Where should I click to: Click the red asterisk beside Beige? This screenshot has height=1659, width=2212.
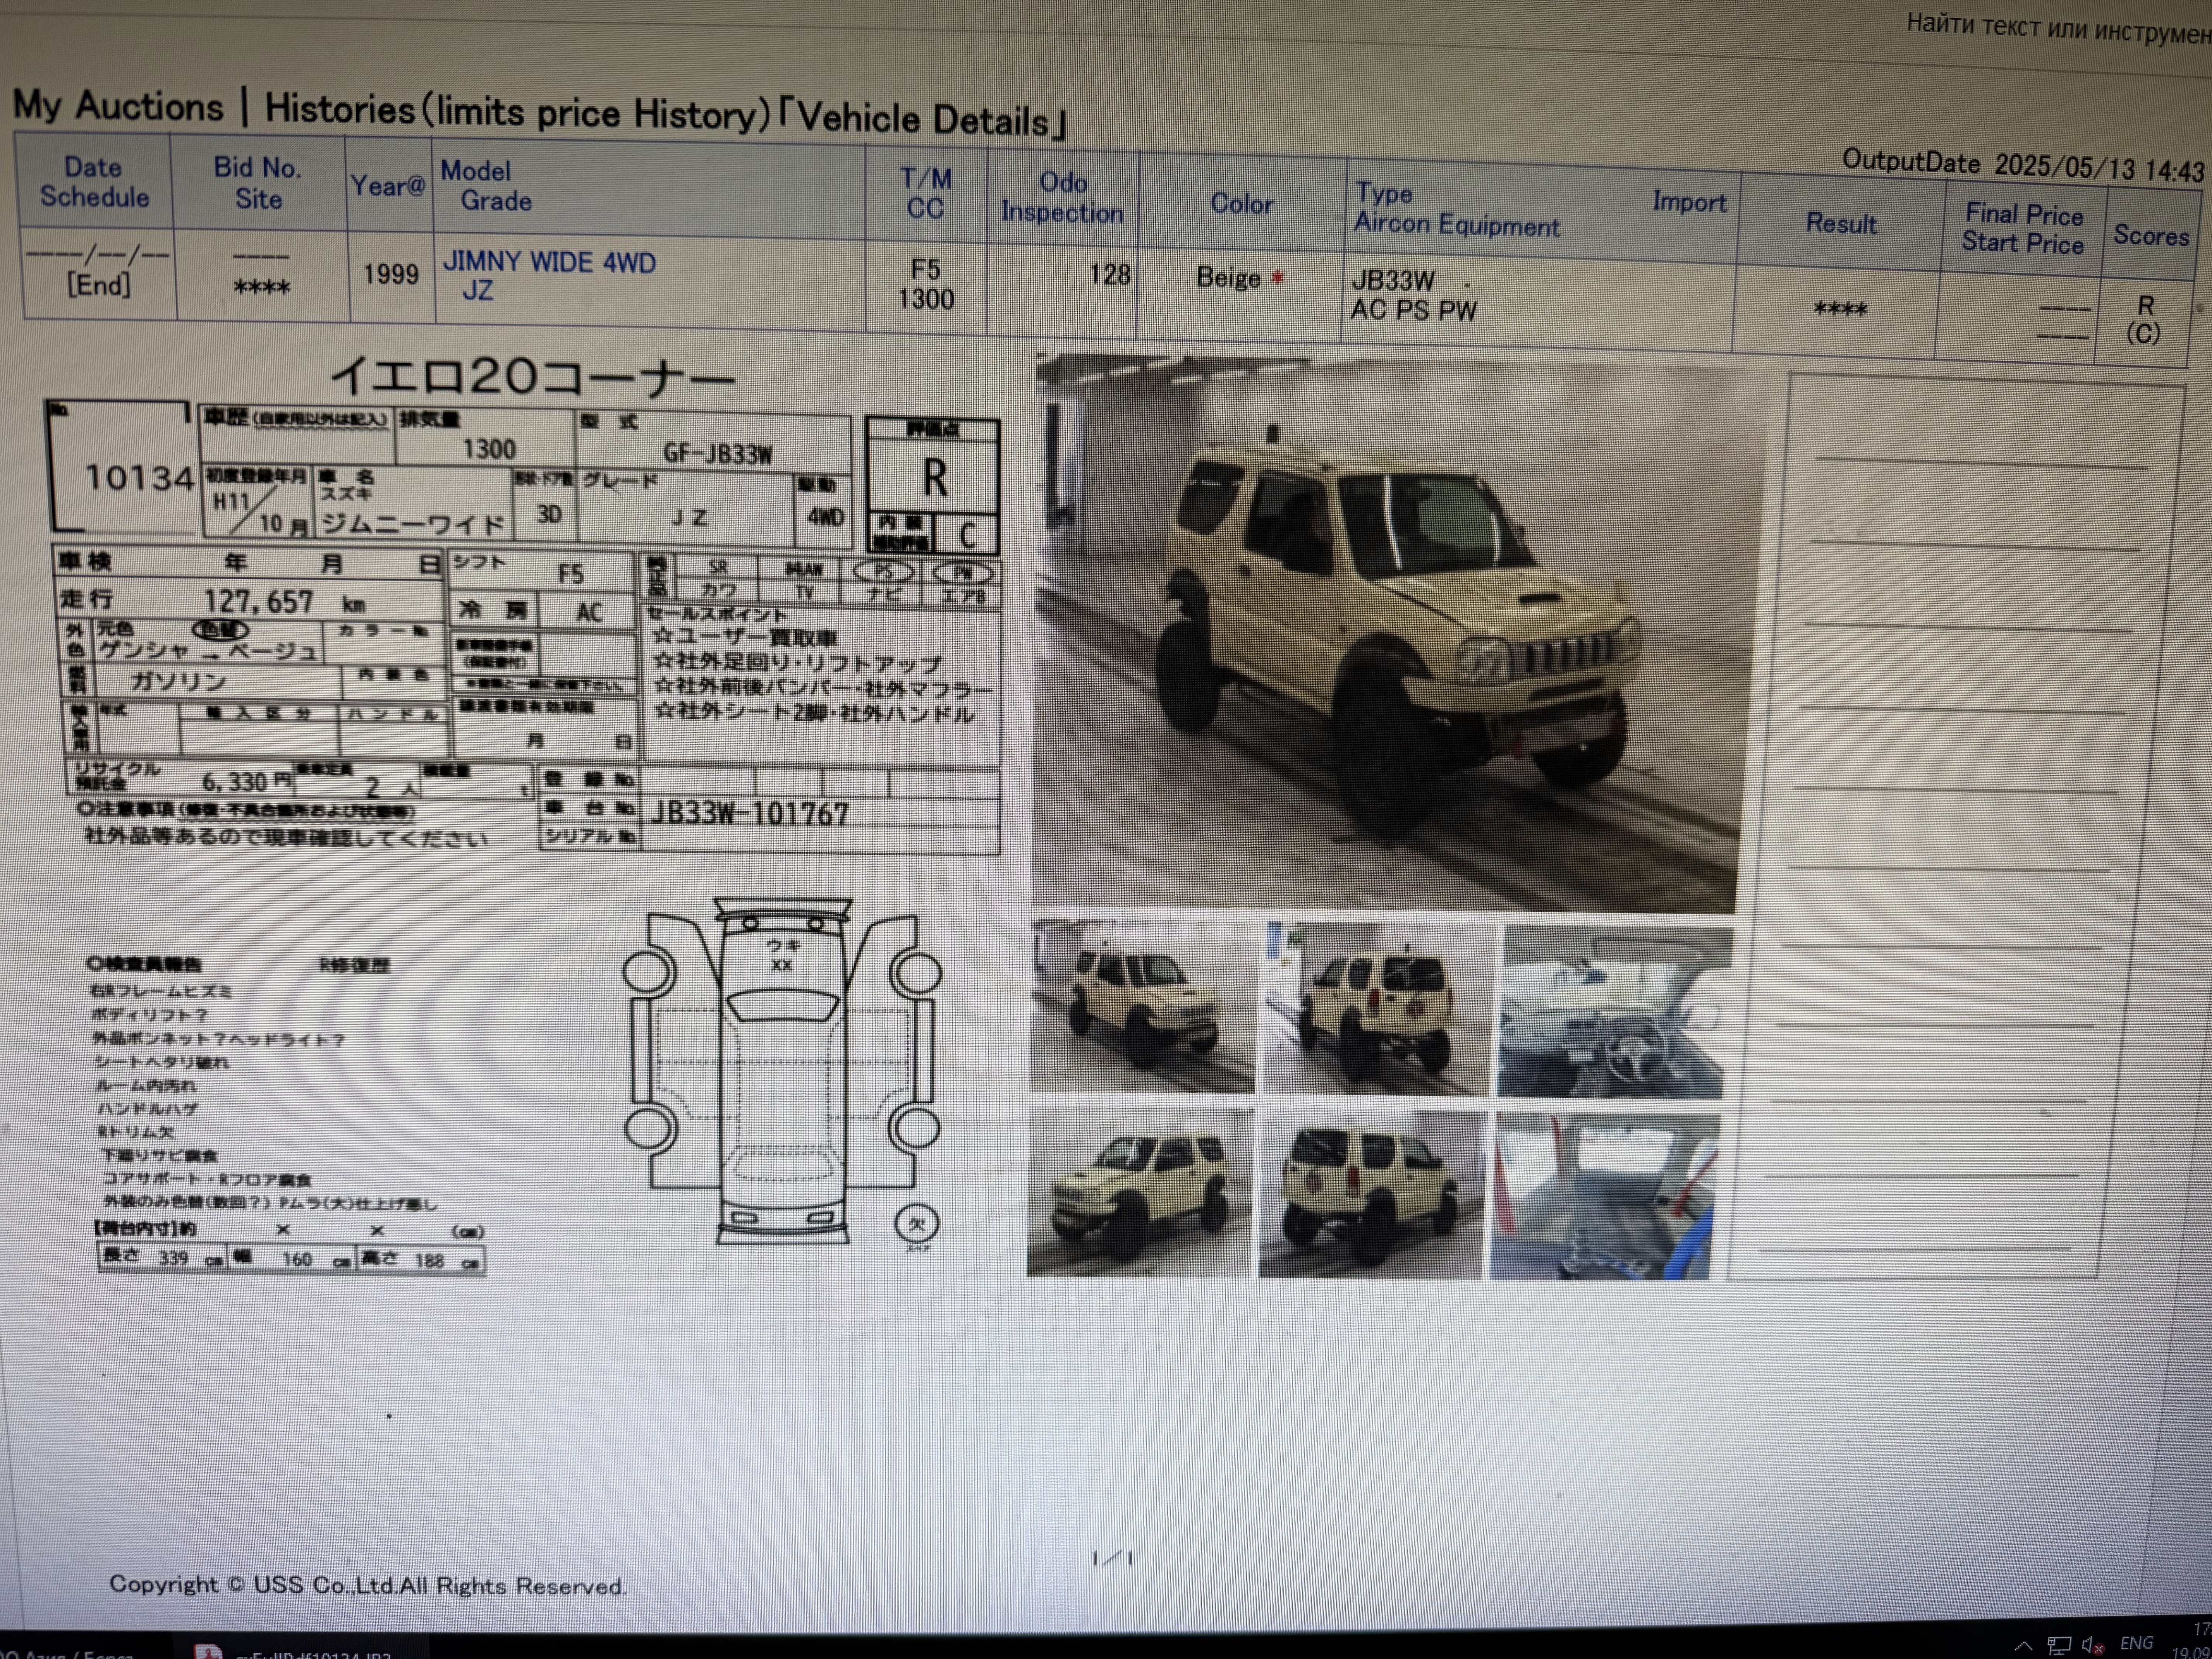tap(1277, 279)
